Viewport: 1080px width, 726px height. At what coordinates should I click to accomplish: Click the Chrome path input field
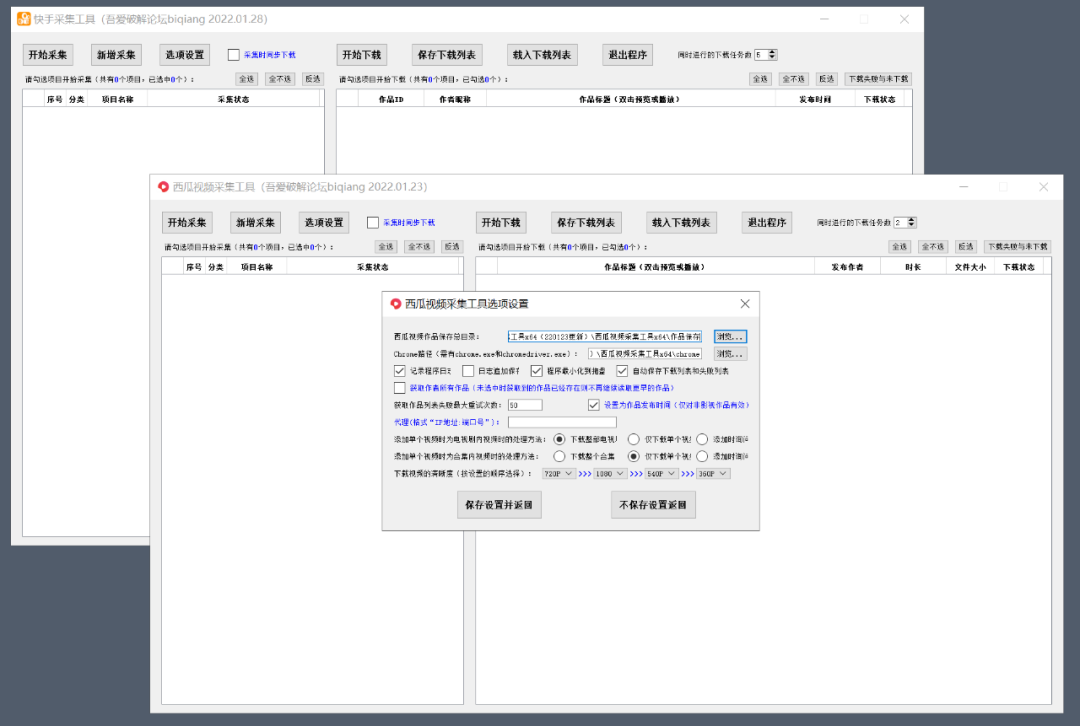(x=645, y=353)
